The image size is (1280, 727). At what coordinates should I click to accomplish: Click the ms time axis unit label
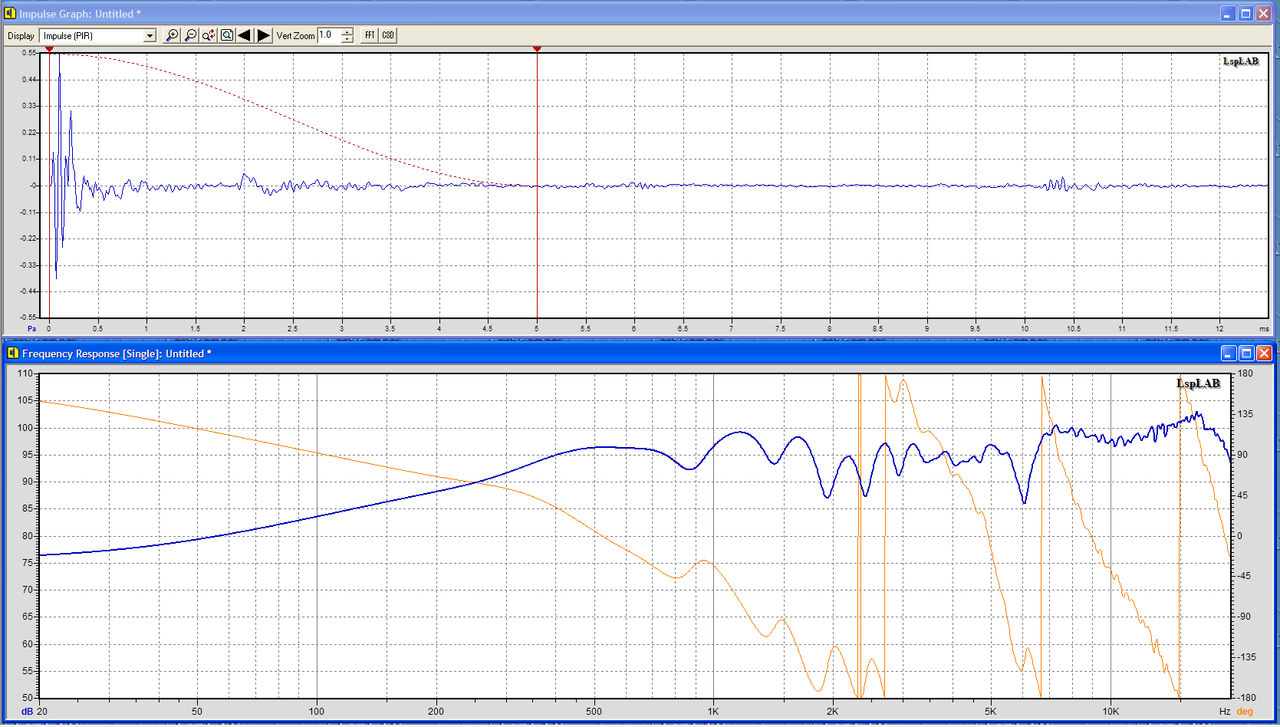click(x=1264, y=327)
